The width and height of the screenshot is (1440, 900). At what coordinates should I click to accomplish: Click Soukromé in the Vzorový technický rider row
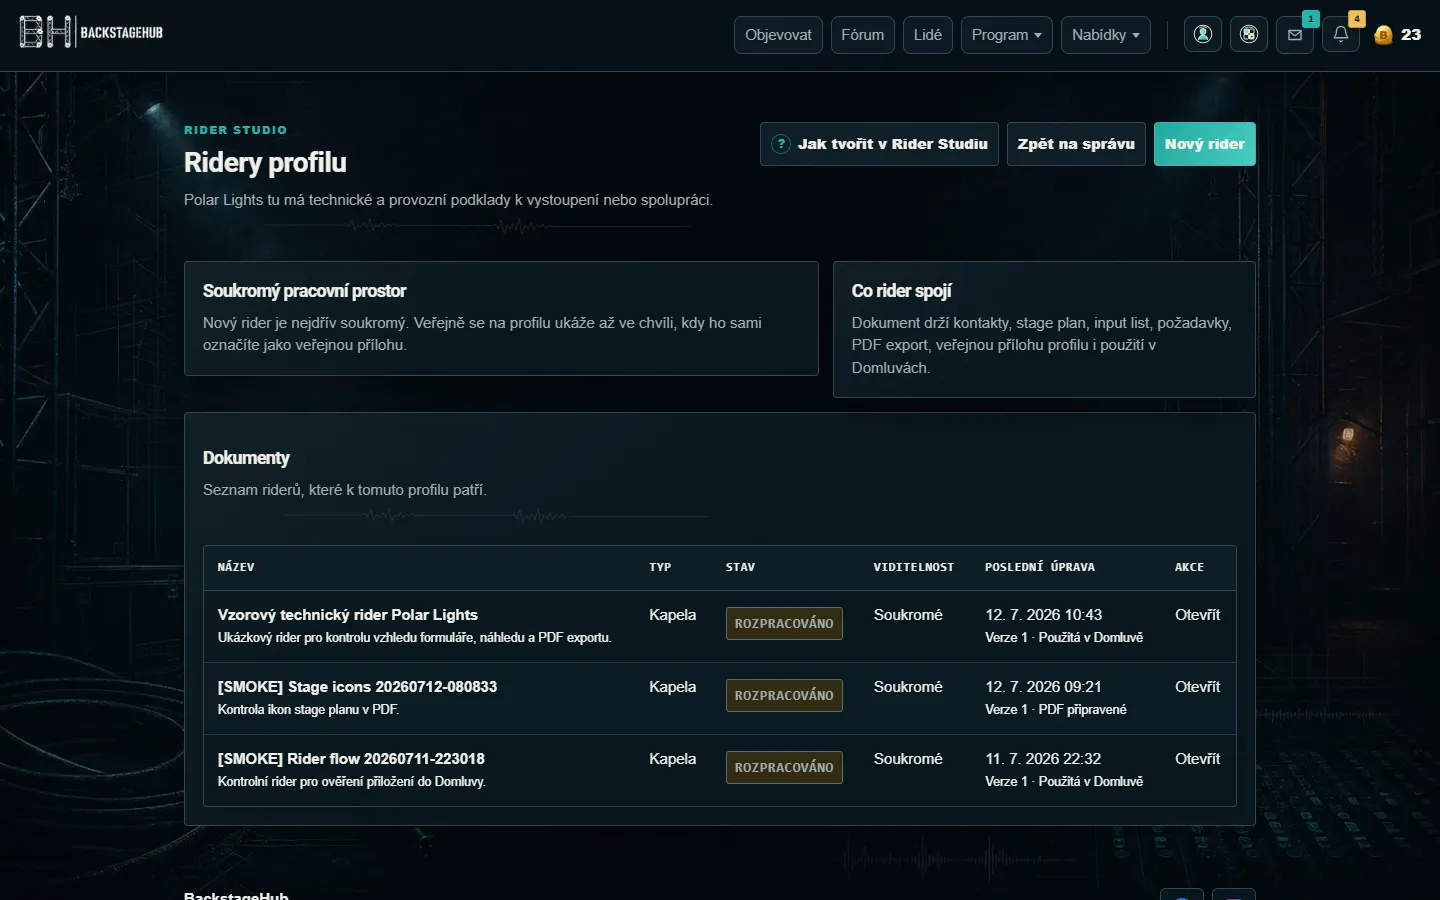pos(908,615)
